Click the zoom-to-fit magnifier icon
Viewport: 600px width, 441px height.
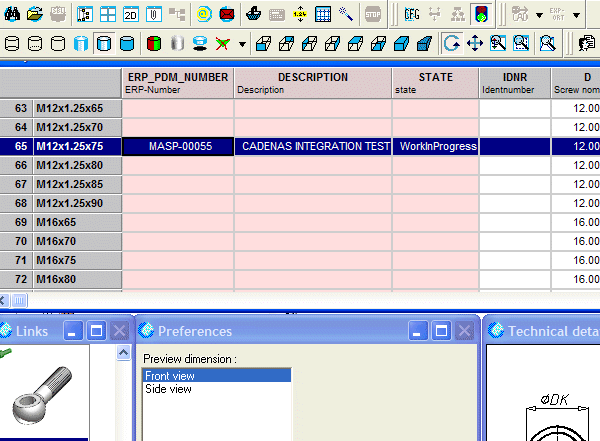(x=548, y=43)
